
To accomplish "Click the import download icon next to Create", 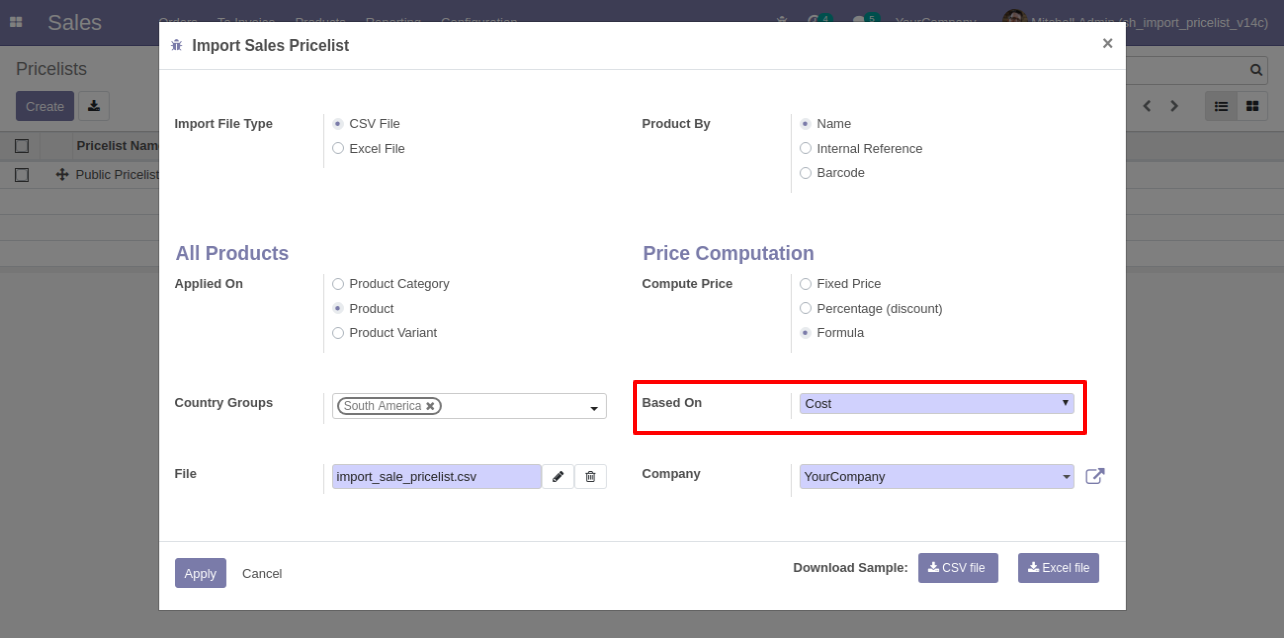I will pyautogui.click(x=94, y=106).
